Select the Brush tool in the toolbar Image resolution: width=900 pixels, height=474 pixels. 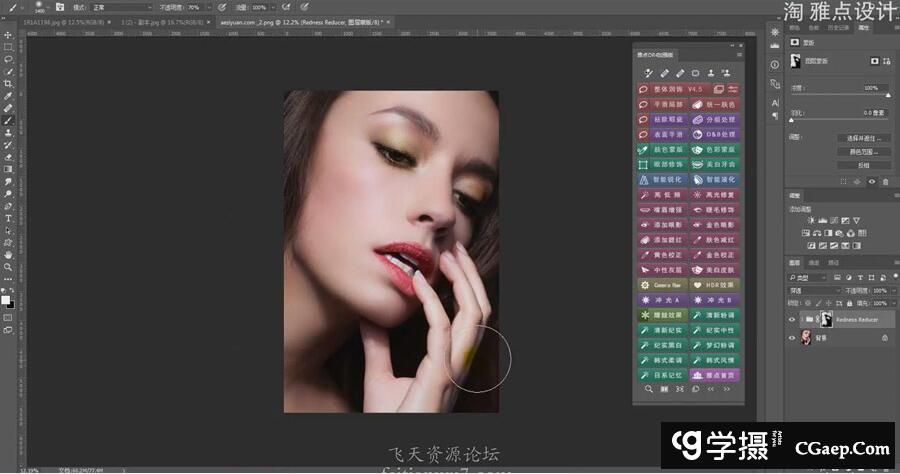coord(8,120)
